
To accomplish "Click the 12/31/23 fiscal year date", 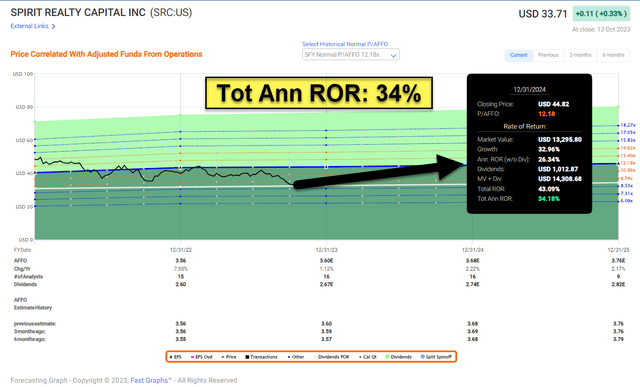I will (327, 249).
